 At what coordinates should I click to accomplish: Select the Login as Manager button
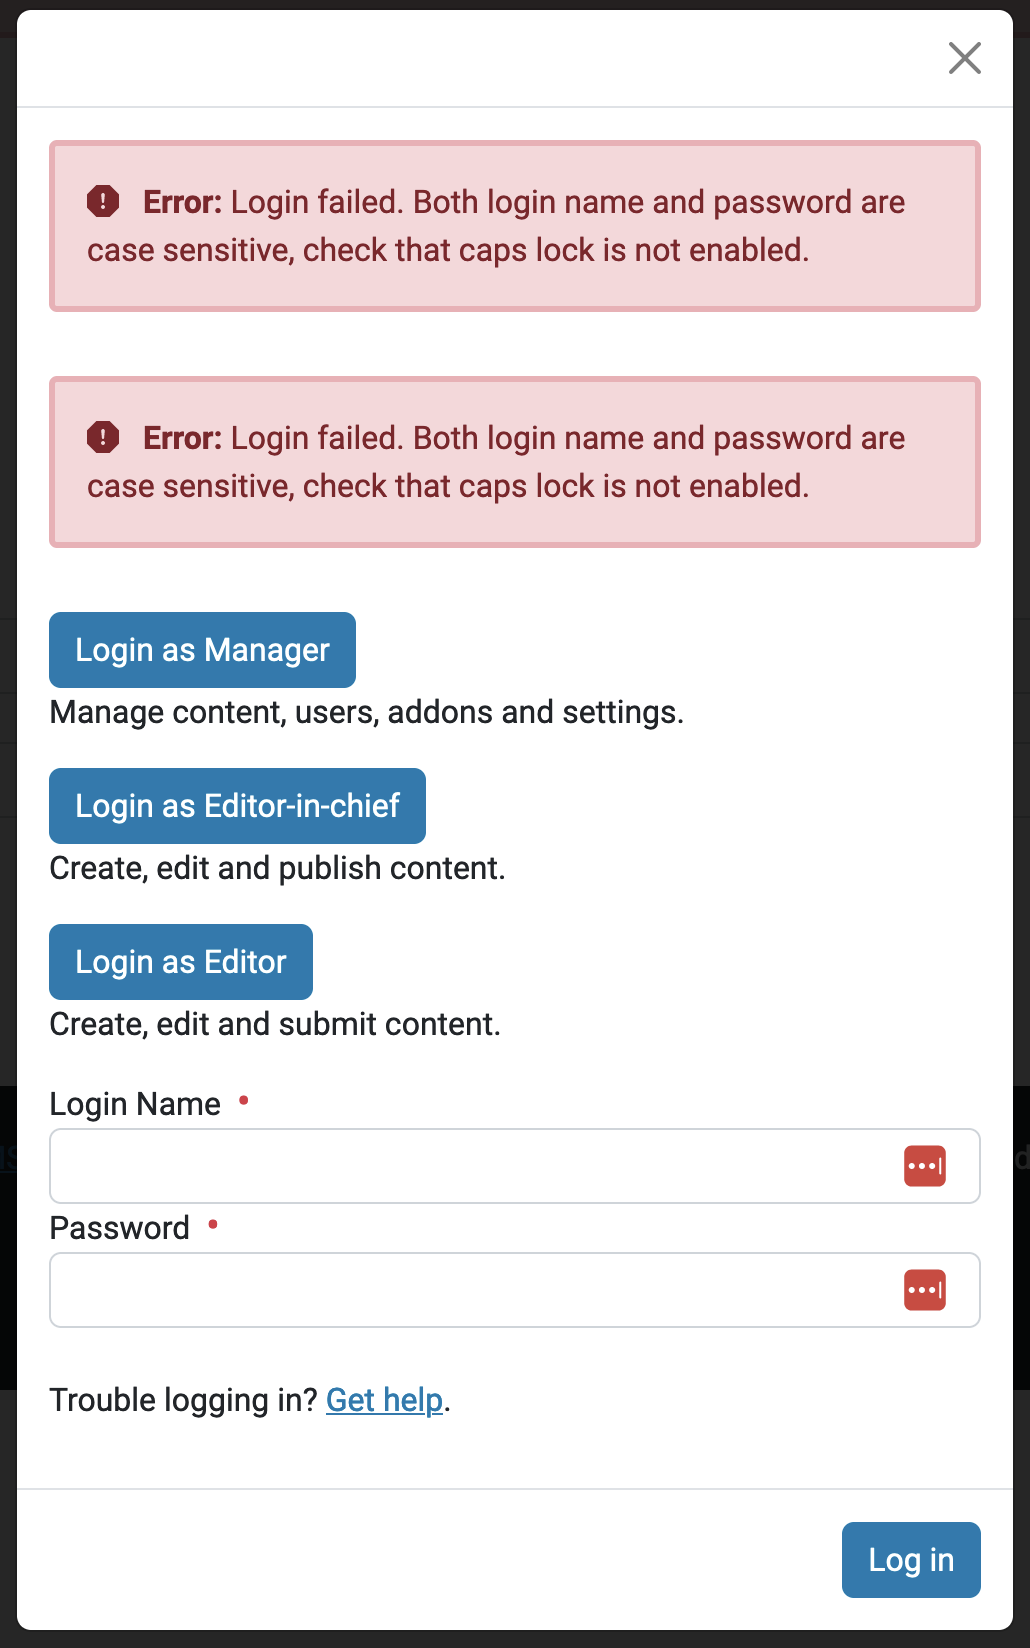[x=202, y=650]
